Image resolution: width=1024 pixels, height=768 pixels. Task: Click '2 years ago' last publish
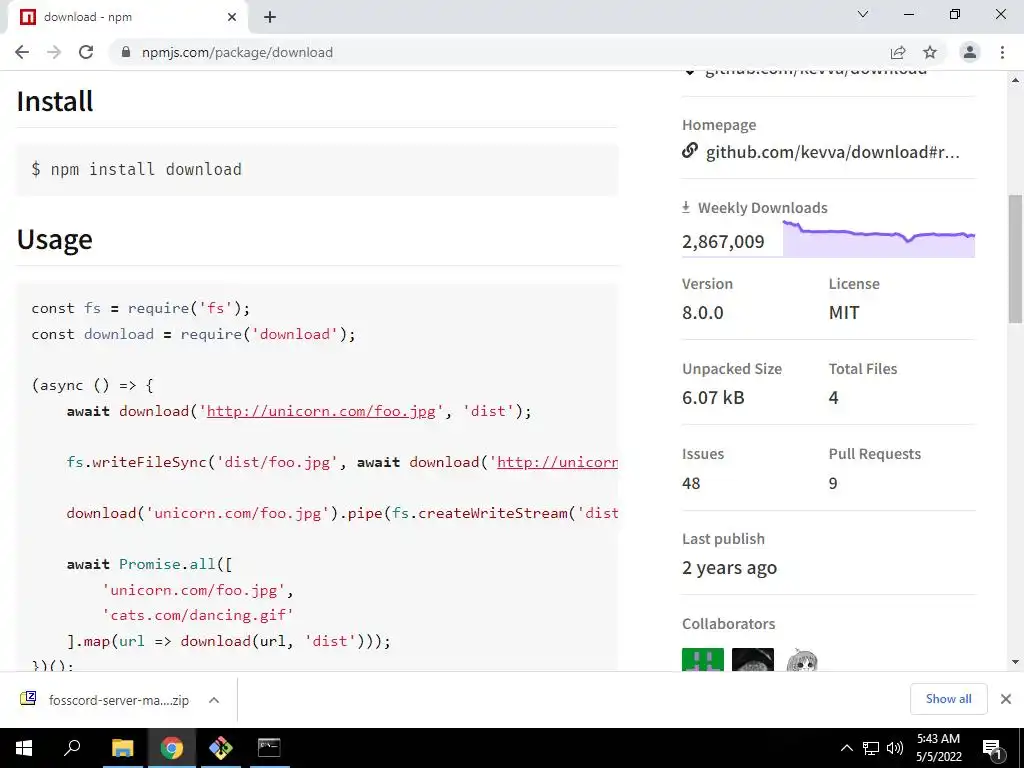coord(729,568)
